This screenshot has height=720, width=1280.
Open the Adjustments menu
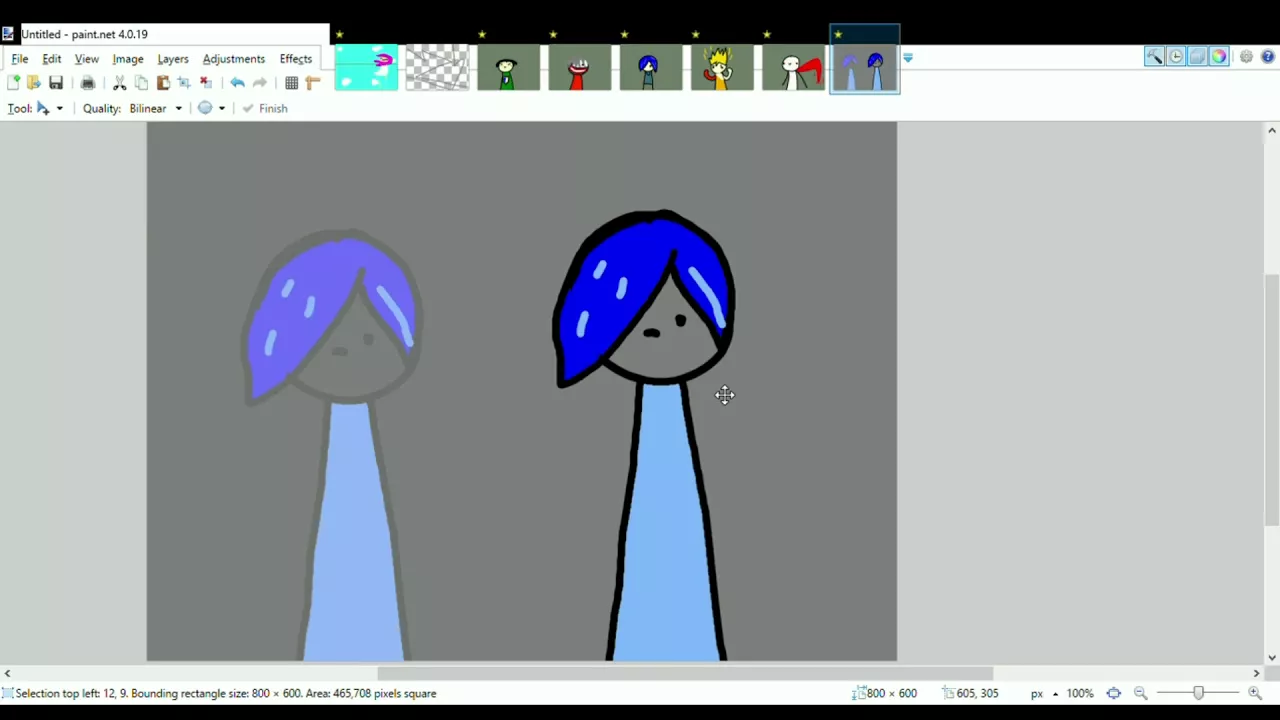pos(234,59)
